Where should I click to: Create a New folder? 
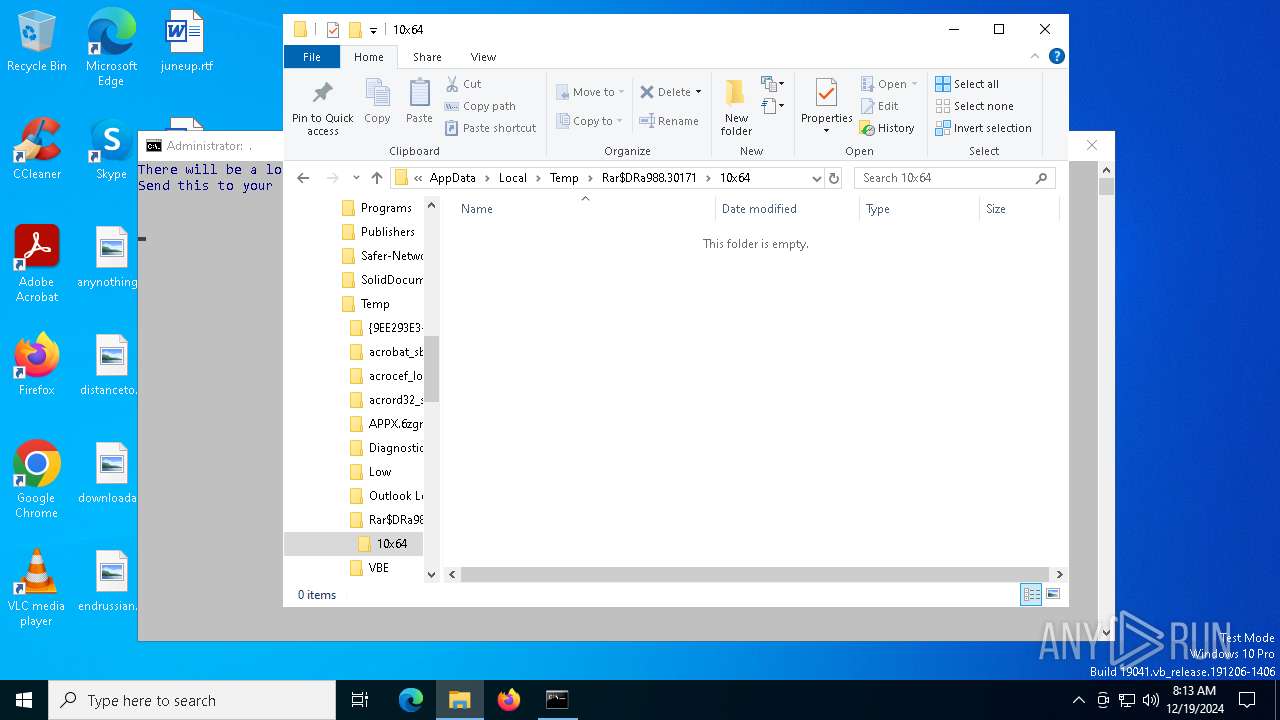pyautogui.click(x=736, y=108)
